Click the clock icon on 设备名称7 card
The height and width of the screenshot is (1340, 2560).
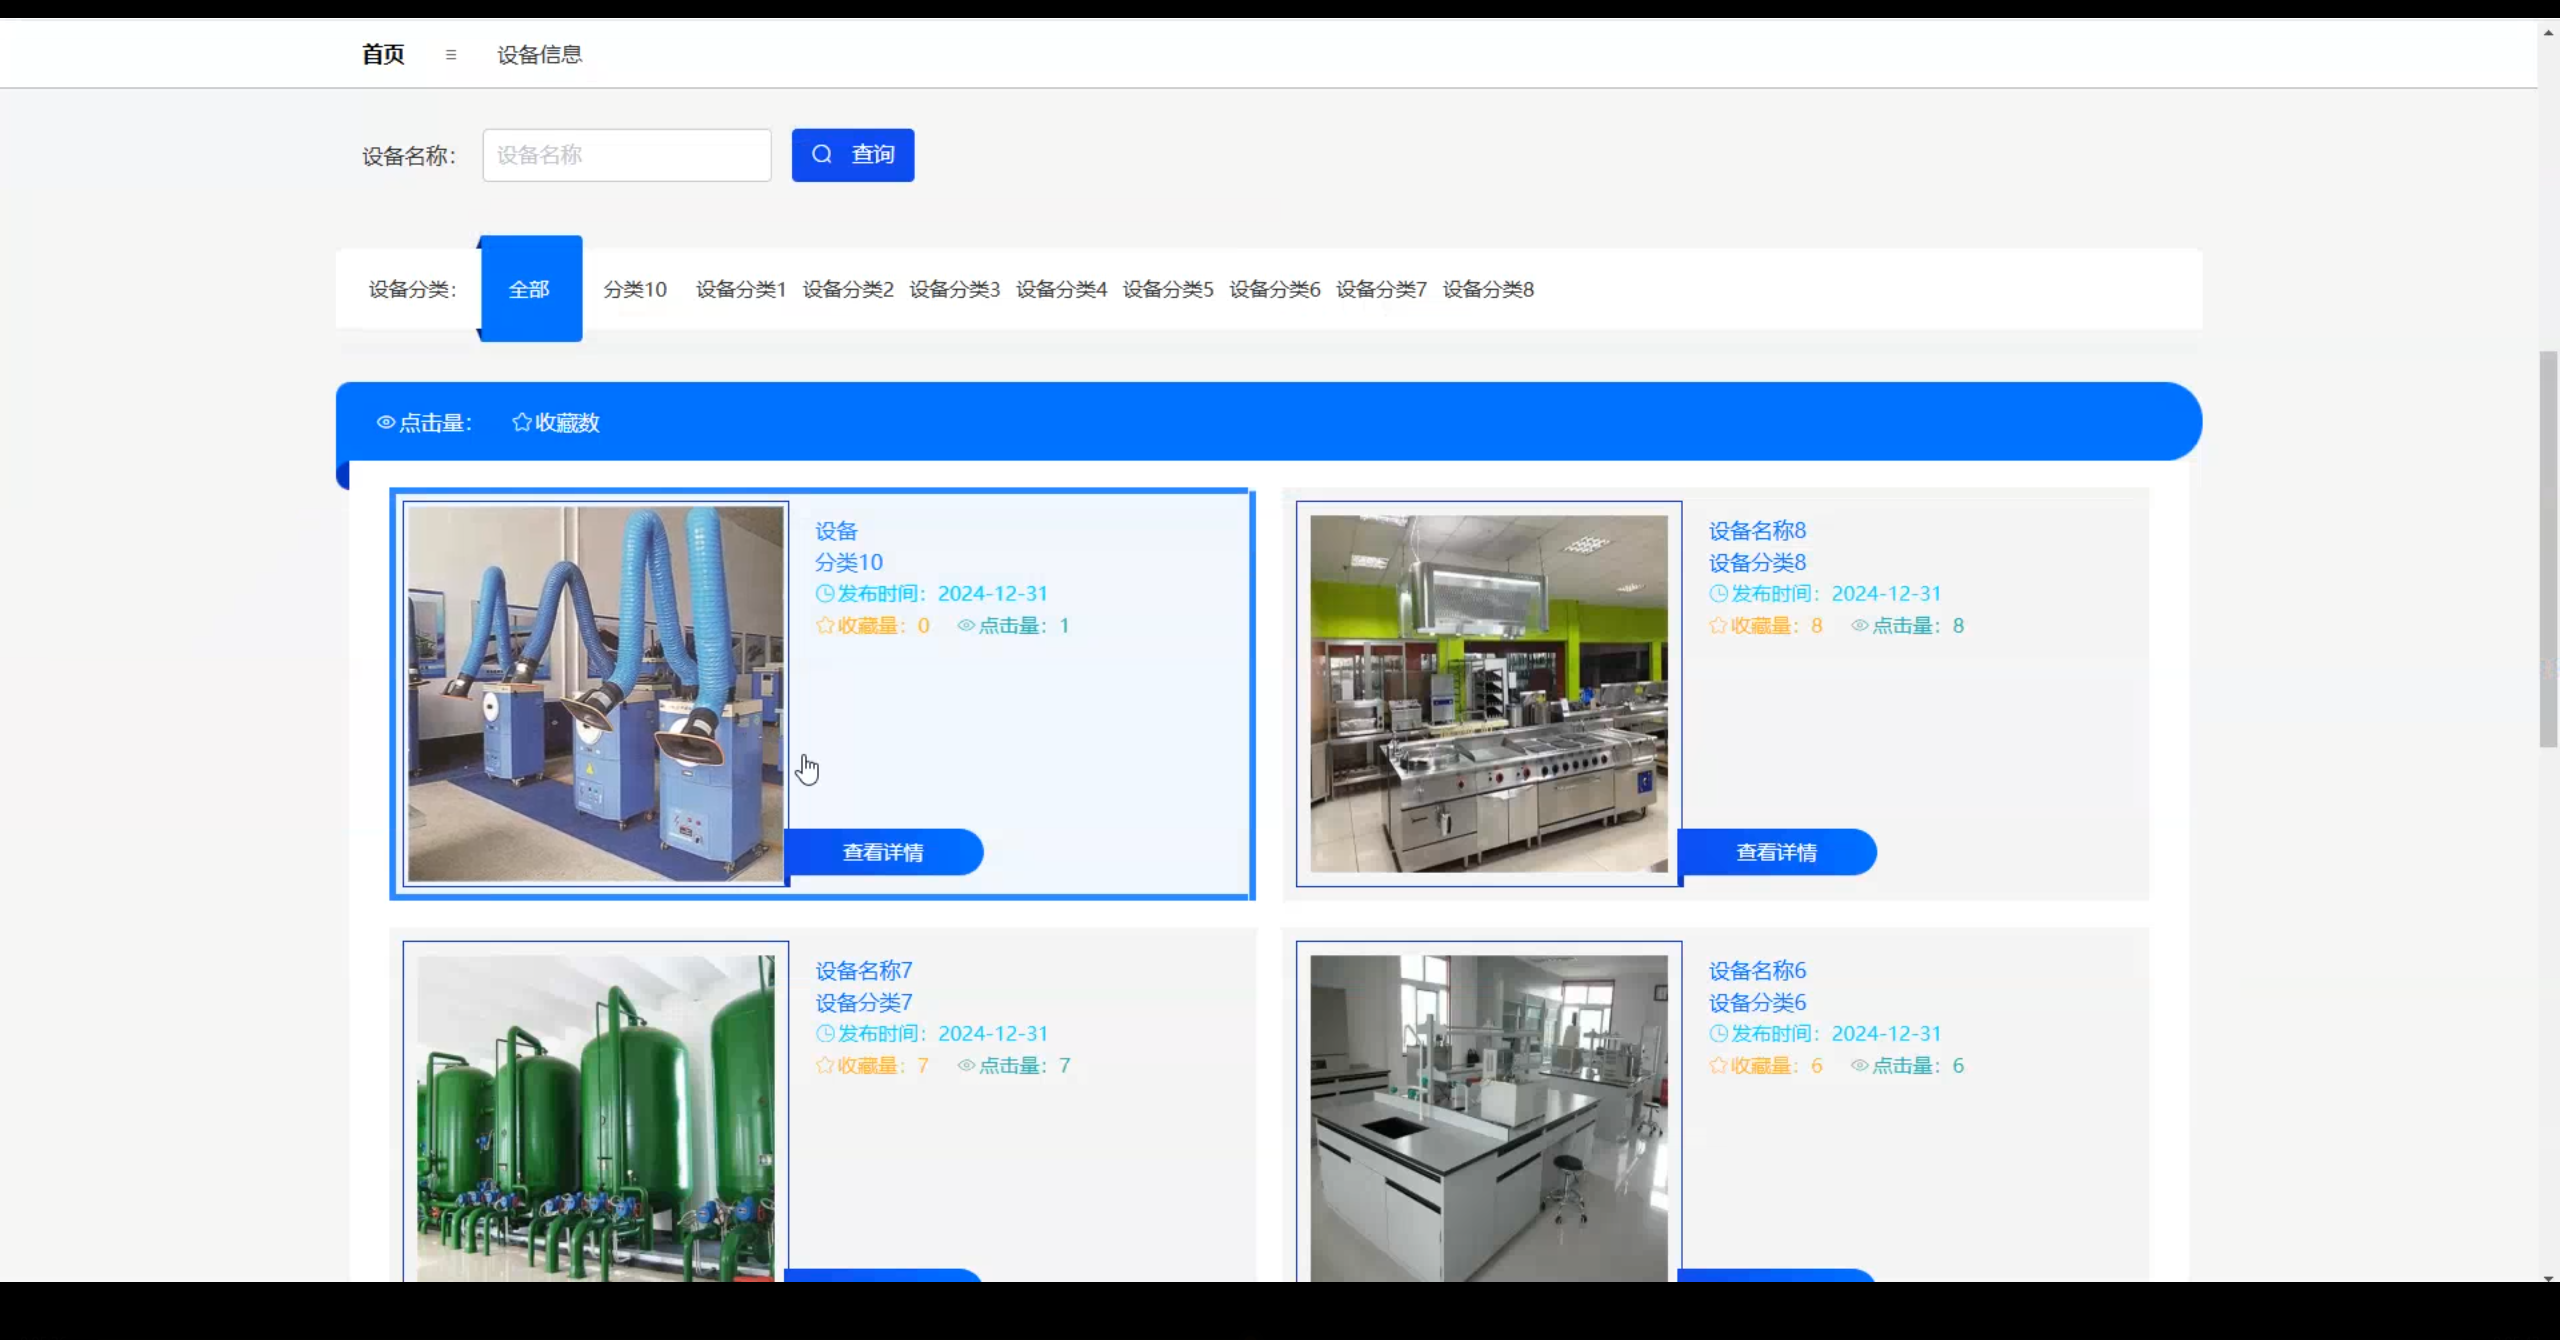[825, 1034]
